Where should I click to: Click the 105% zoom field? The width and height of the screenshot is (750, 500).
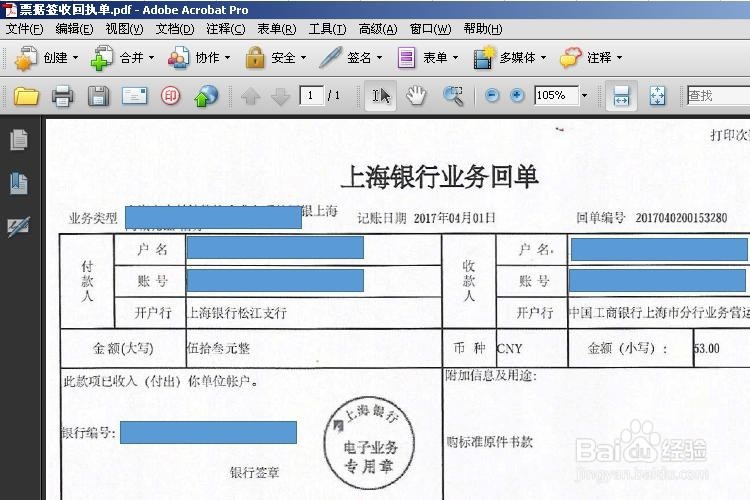point(556,96)
